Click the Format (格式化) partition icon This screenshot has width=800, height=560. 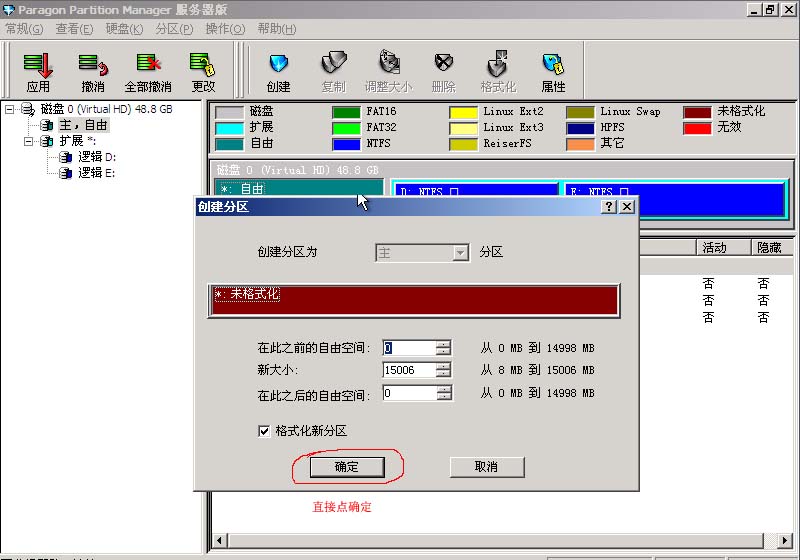click(498, 63)
